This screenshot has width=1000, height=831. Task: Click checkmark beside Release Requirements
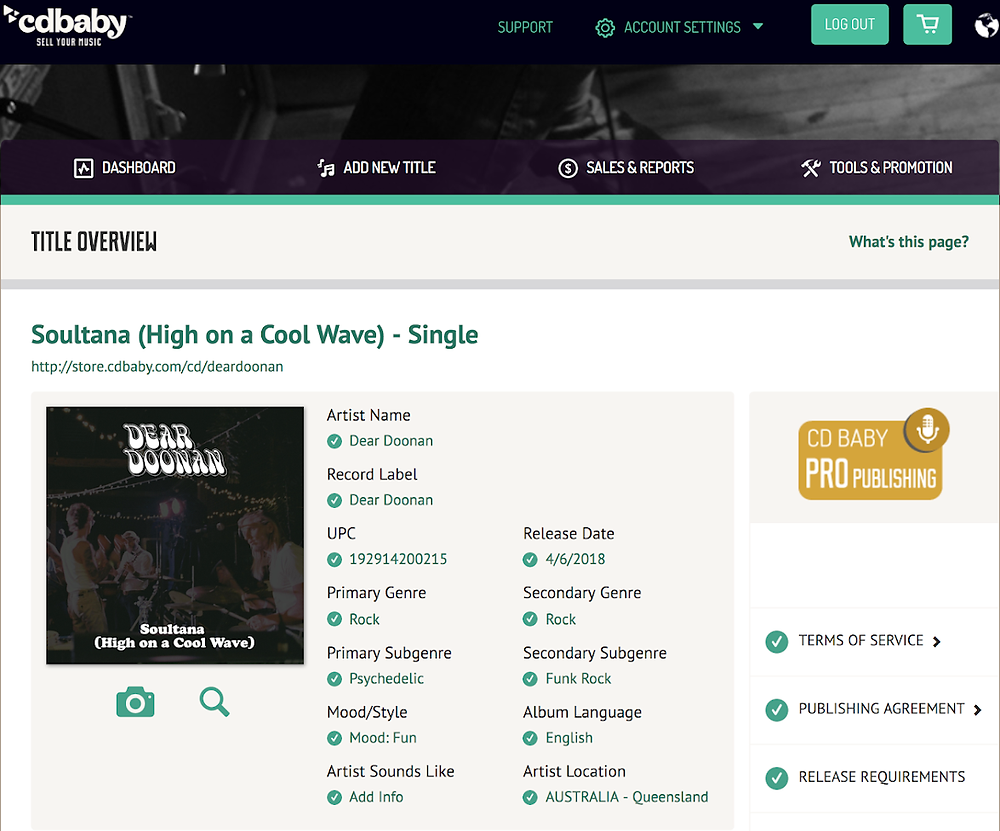777,778
